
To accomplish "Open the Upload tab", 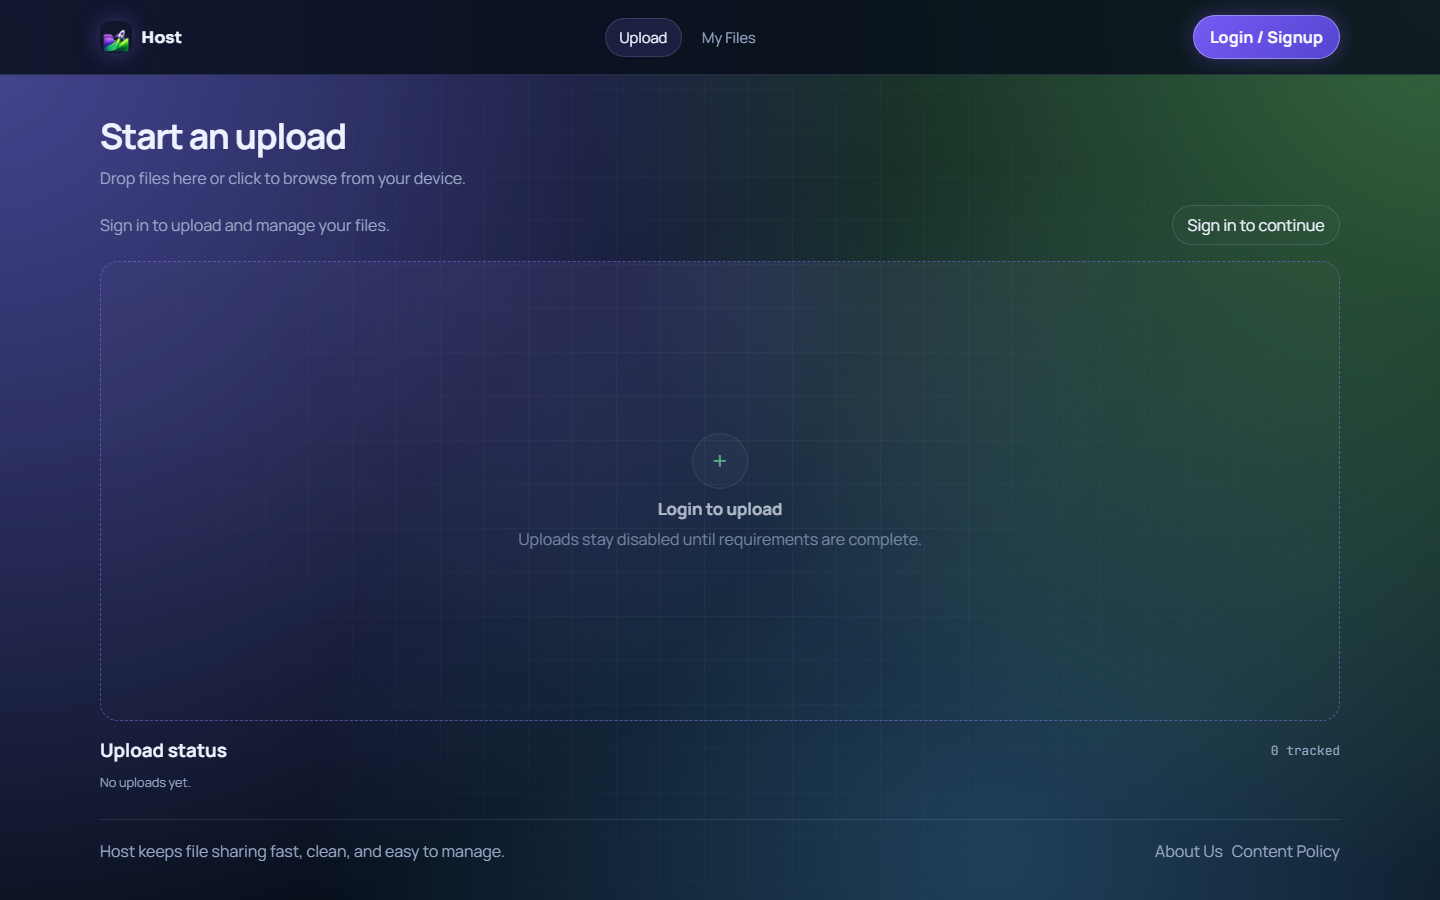I will click(x=643, y=38).
